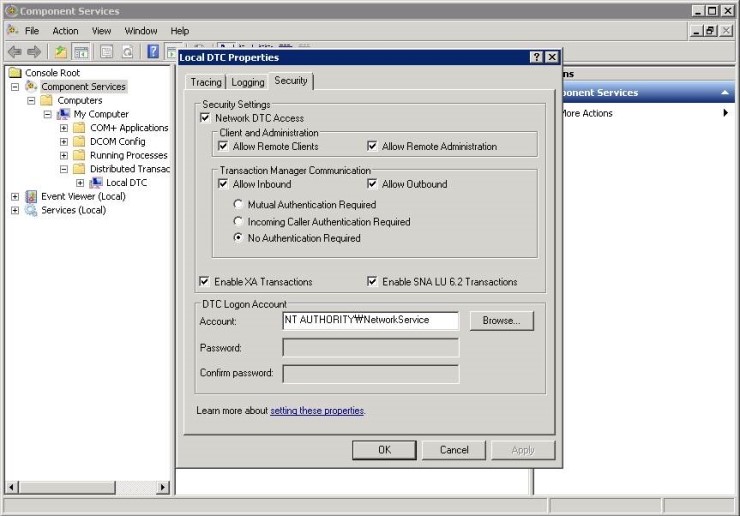Image resolution: width=740 pixels, height=516 pixels.
Task: Collapse the Actions pane section arrow
Action: (x=725, y=93)
